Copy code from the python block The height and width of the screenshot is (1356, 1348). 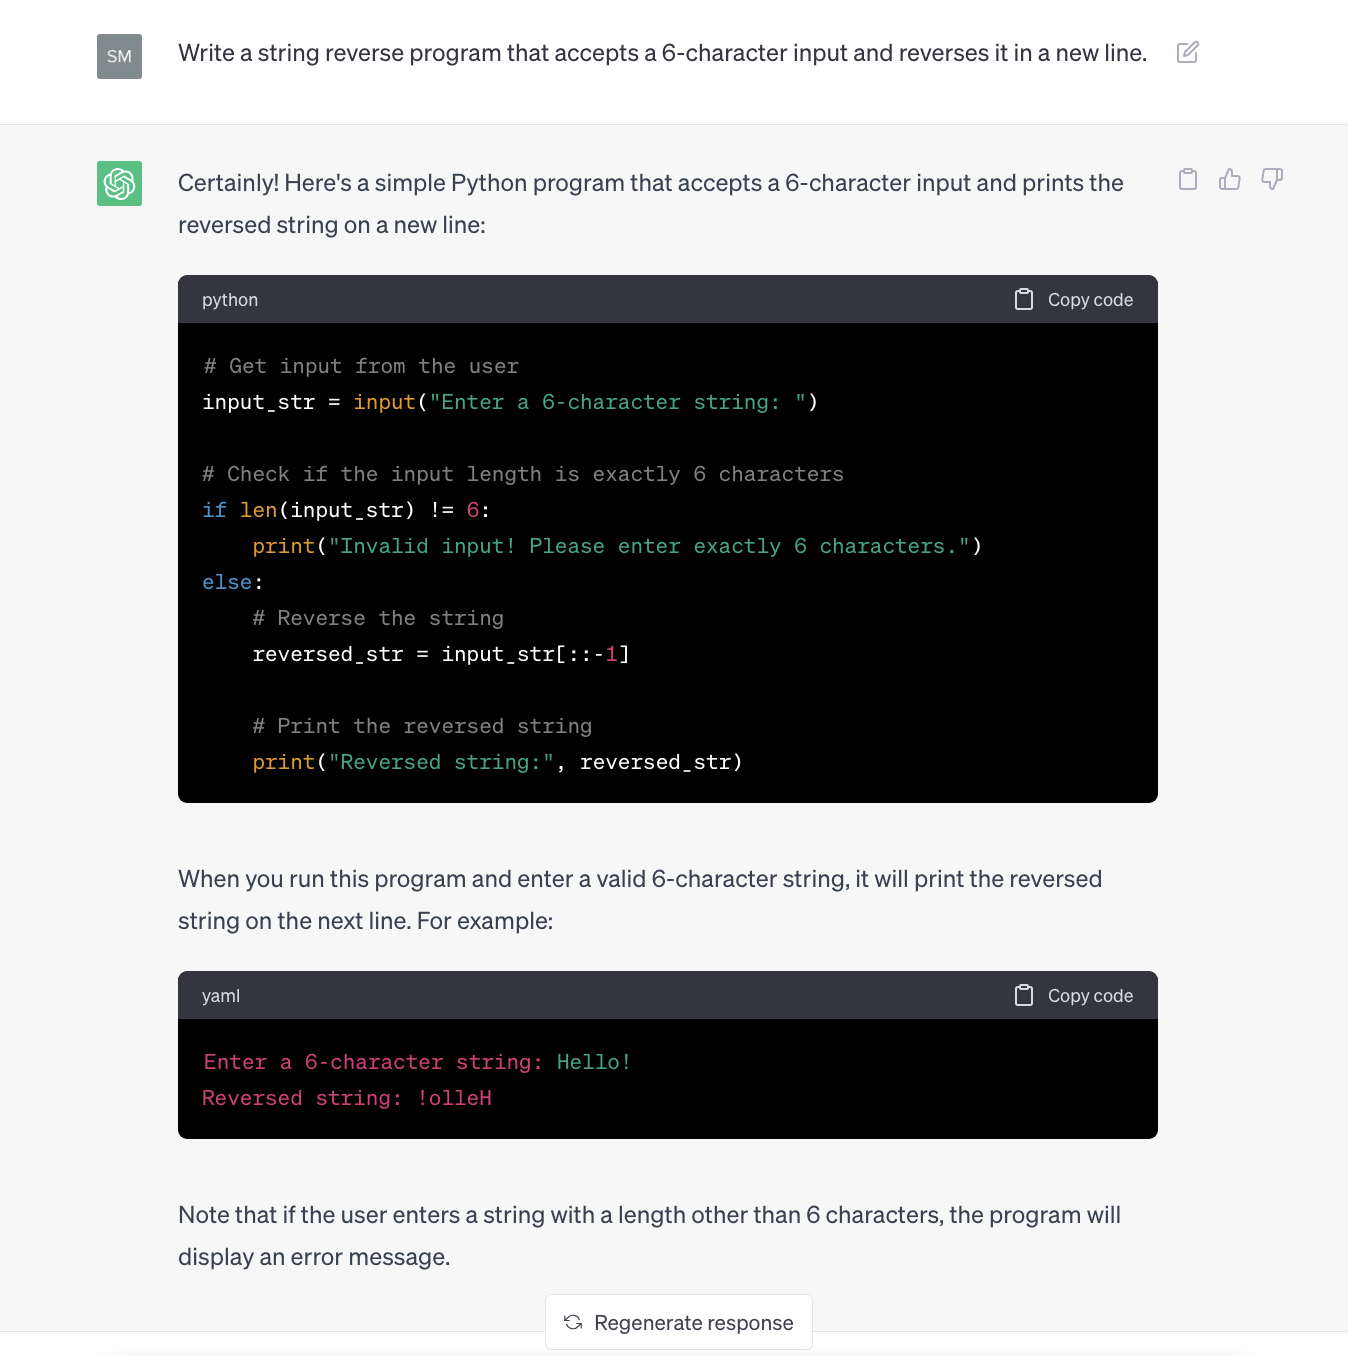(x=1074, y=299)
